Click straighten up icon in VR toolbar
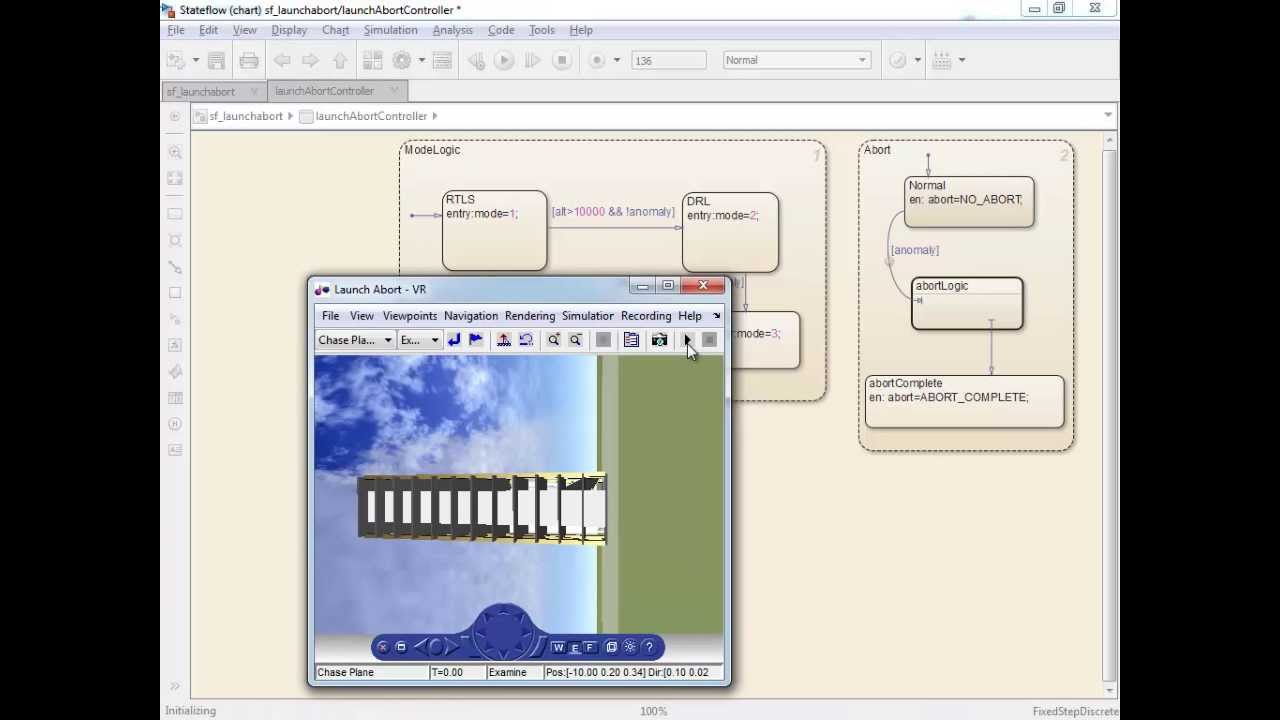Screen dimensions: 1280x720 pos(504,340)
